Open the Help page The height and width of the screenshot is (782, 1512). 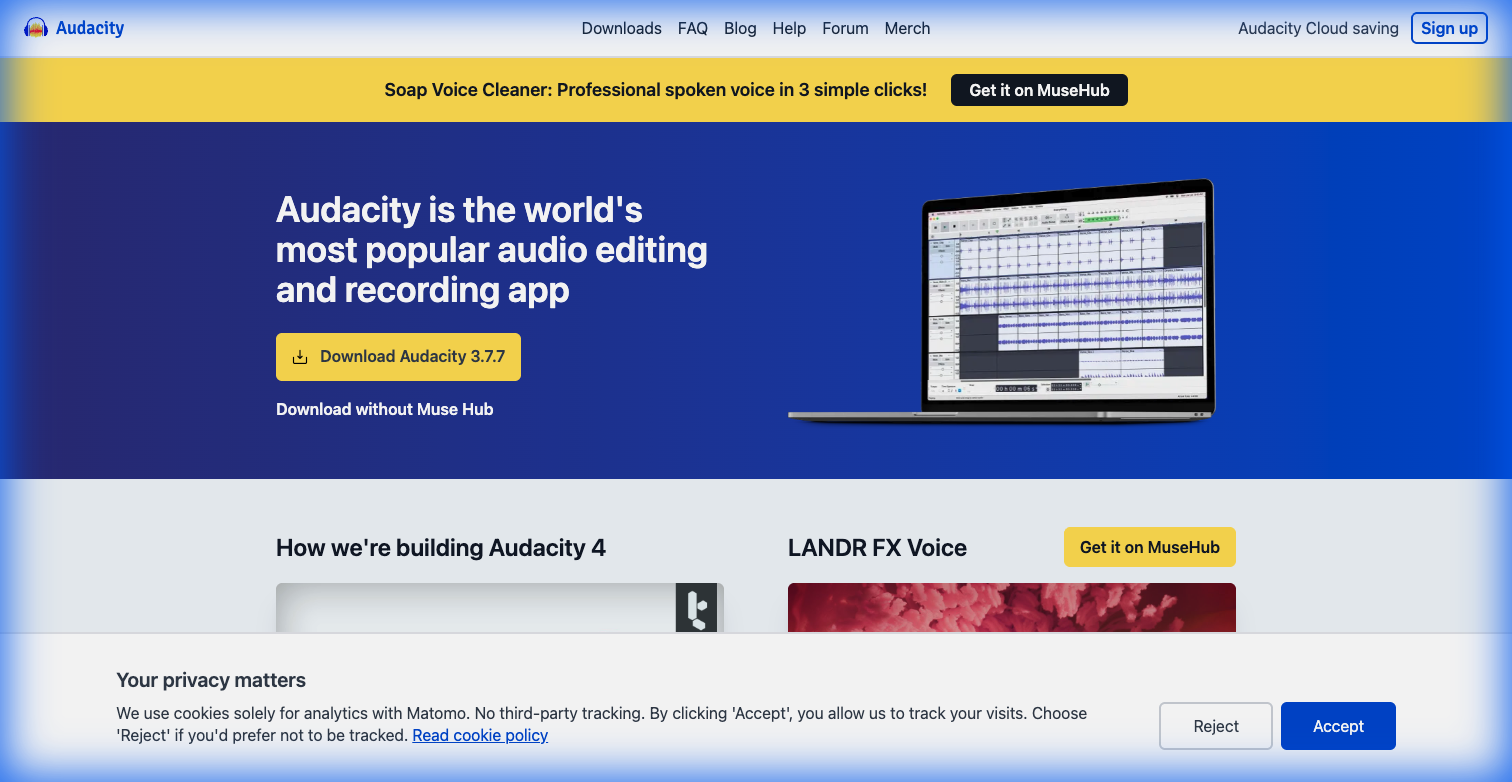point(789,28)
